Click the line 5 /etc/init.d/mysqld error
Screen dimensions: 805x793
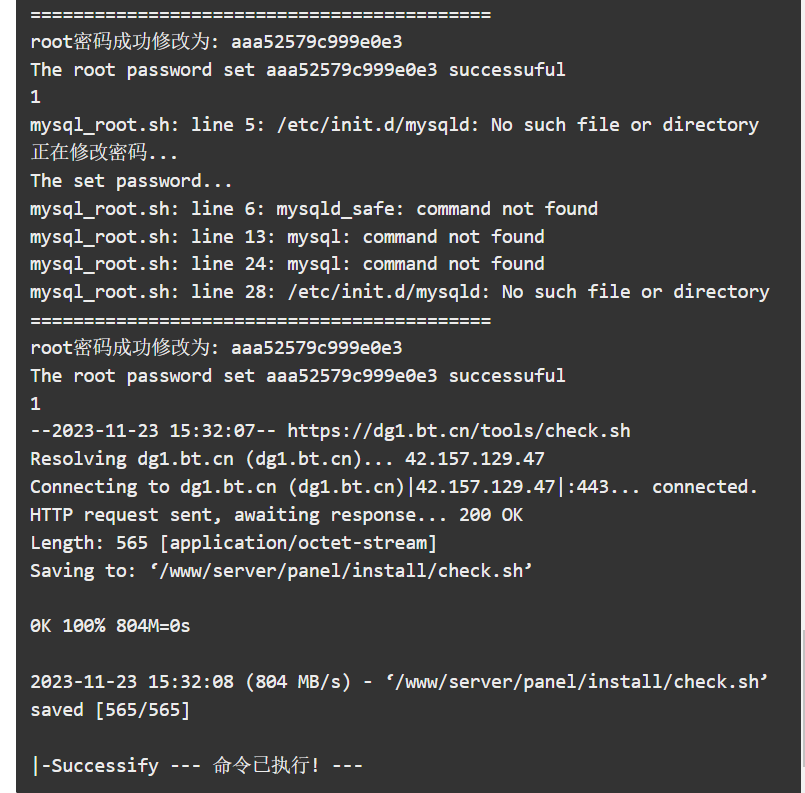tap(394, 125)
